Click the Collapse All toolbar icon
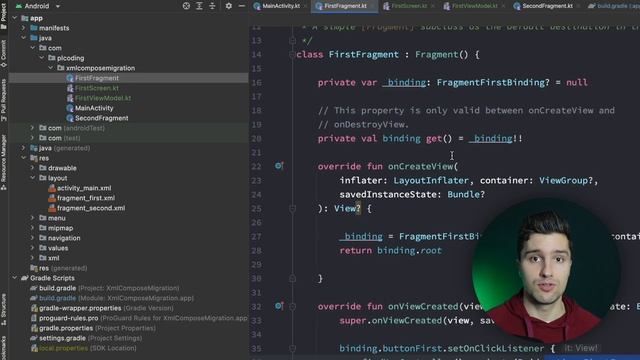This screenshot has width=640, height=360. coord(212,6)
